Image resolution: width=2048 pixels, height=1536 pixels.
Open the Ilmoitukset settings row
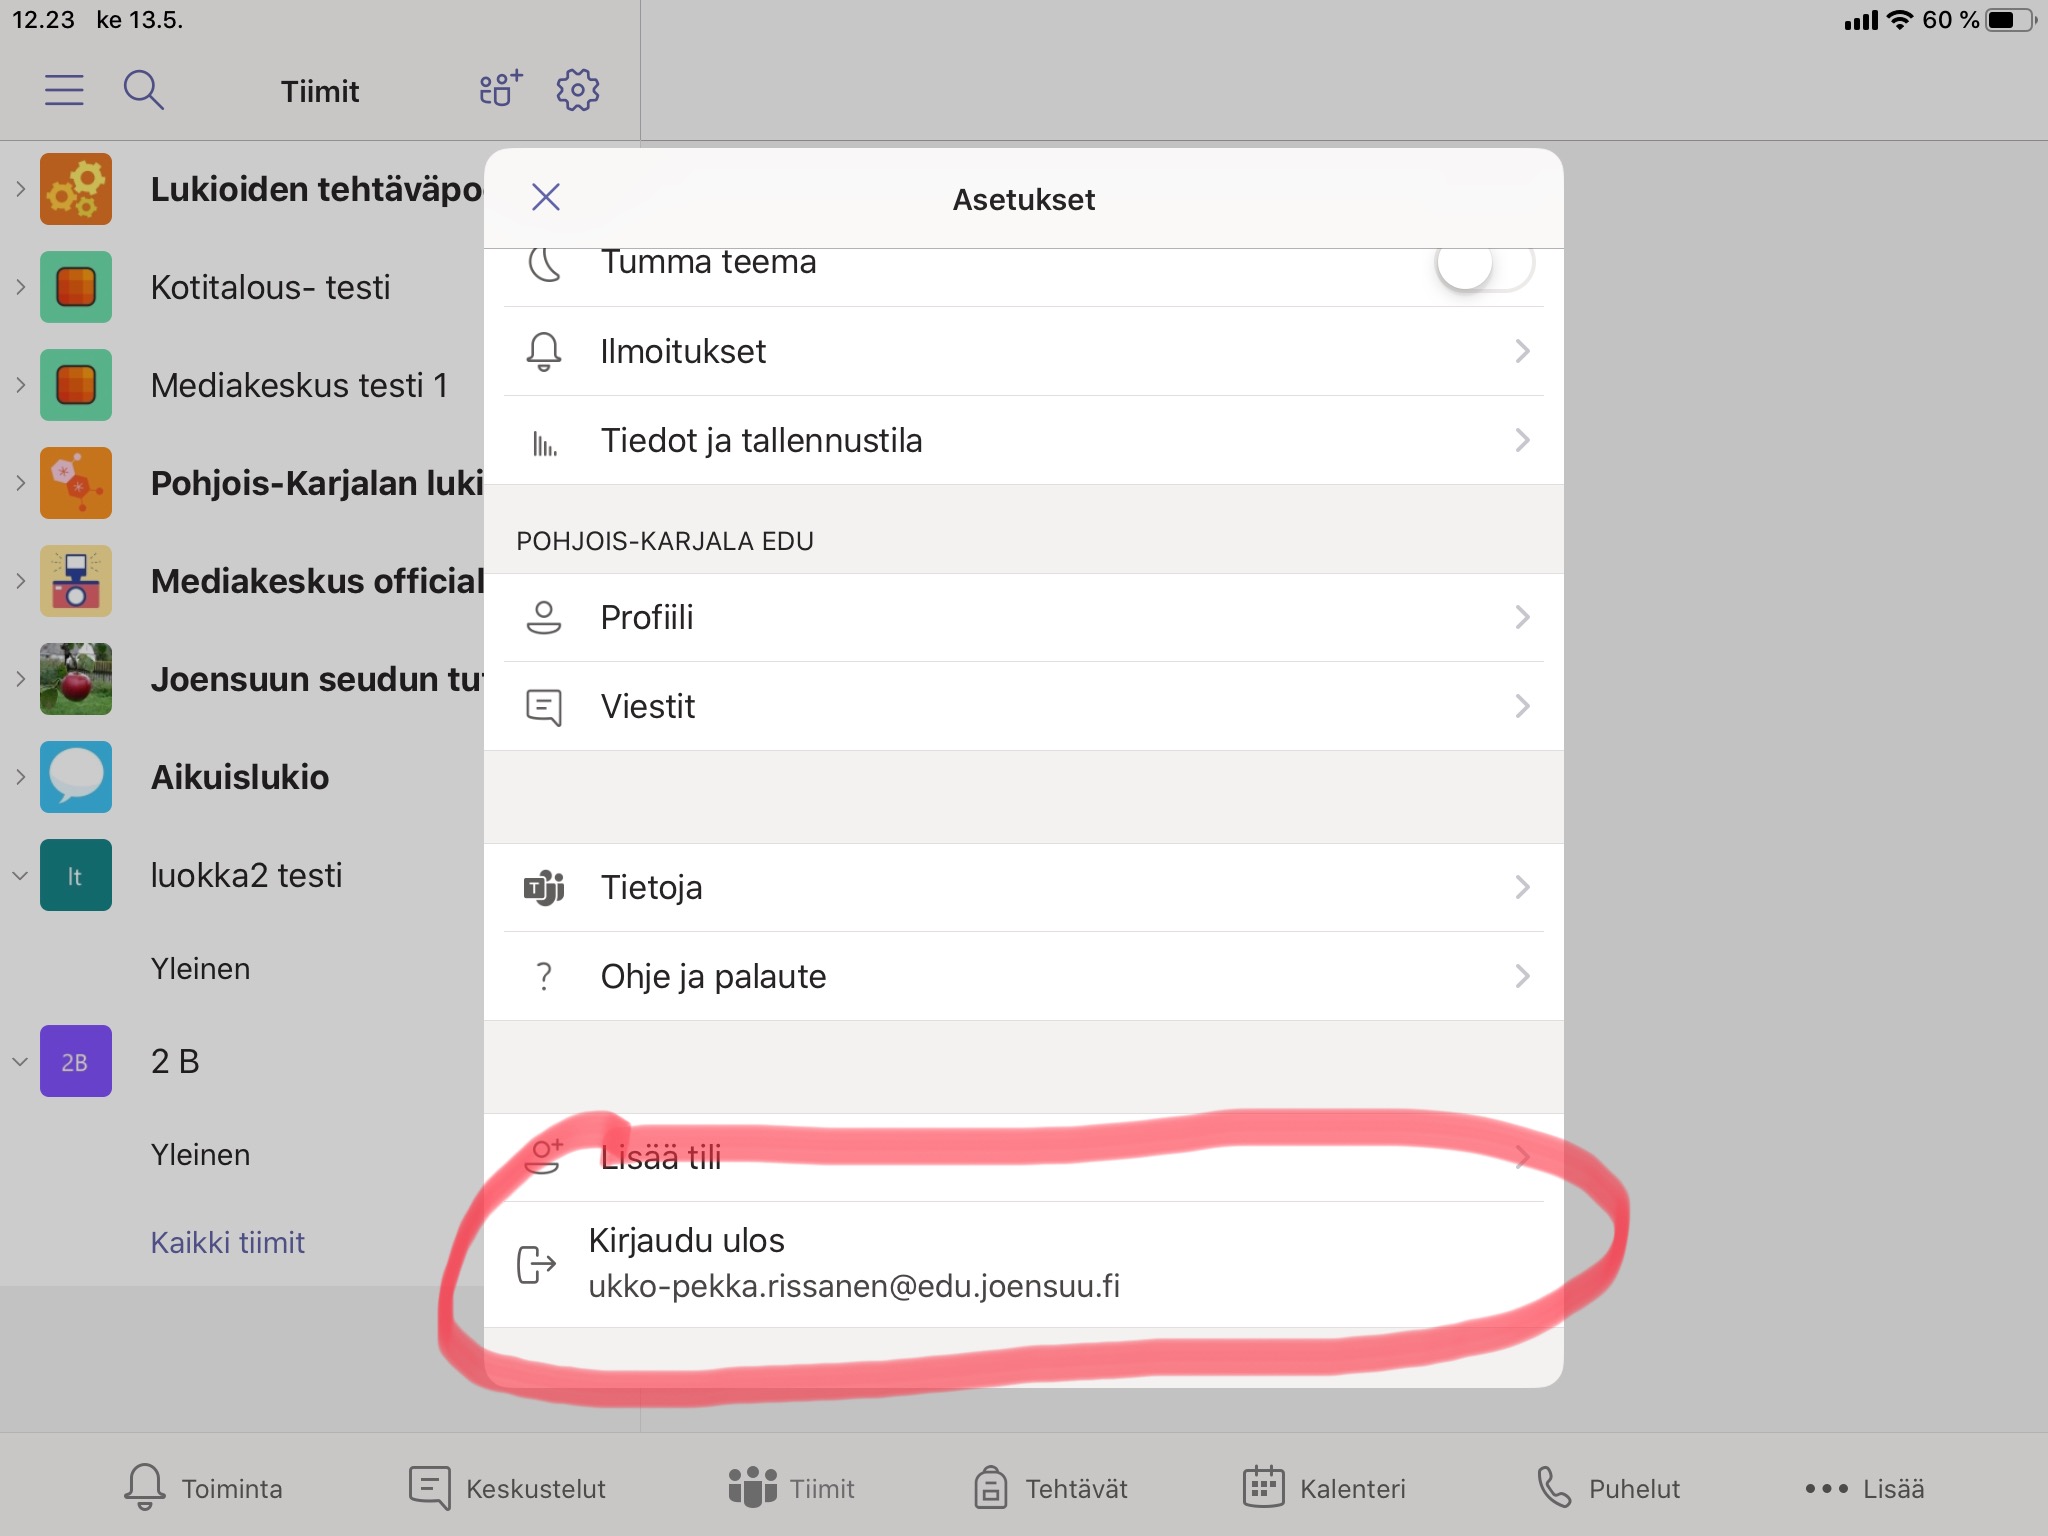click(1023, 351)
